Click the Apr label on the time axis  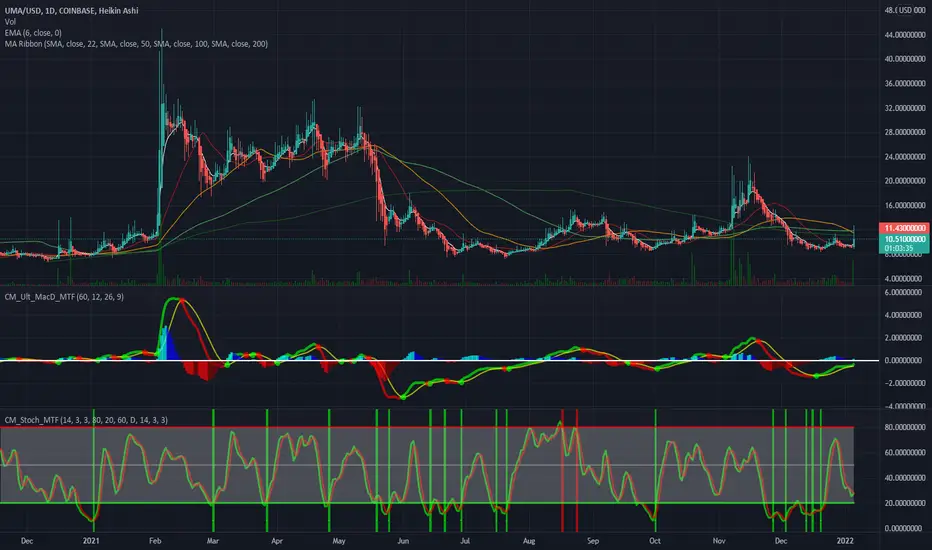tap(276, 541)
